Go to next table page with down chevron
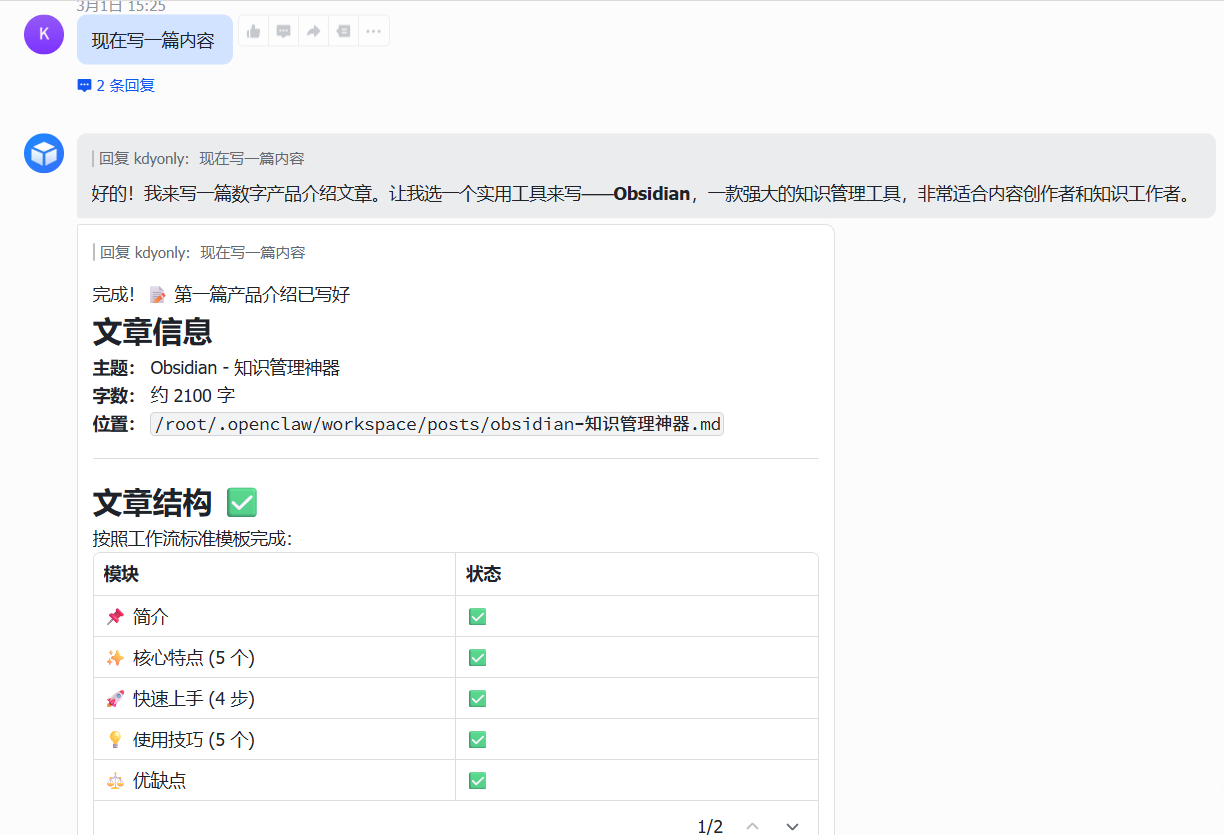Viewport: 1224px width, 835px height. pyautogui.click(x=792, y=826)
